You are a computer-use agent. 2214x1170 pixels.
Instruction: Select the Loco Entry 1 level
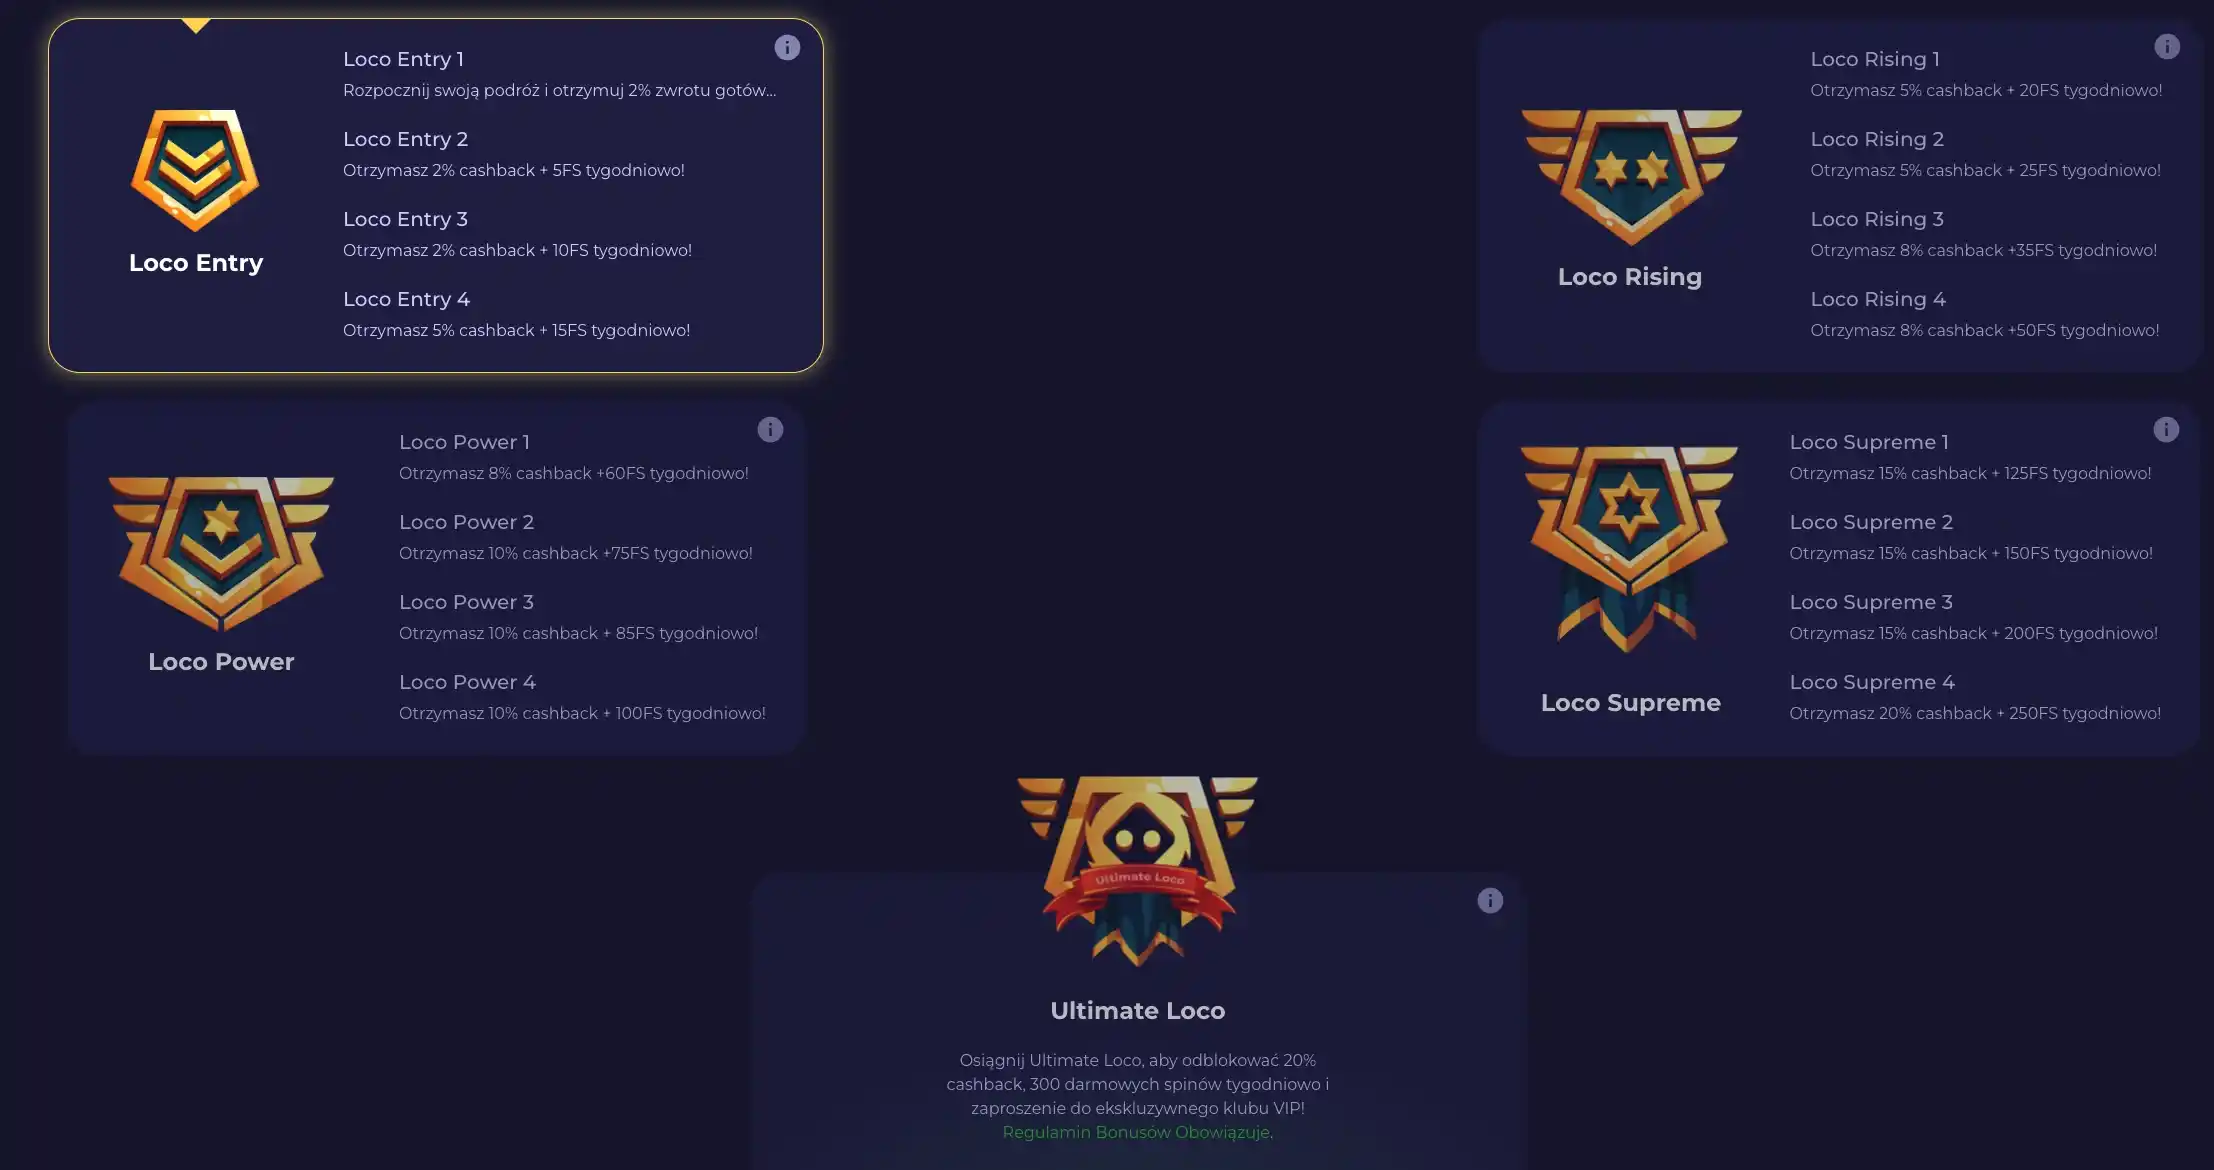[x=560, y=74]
